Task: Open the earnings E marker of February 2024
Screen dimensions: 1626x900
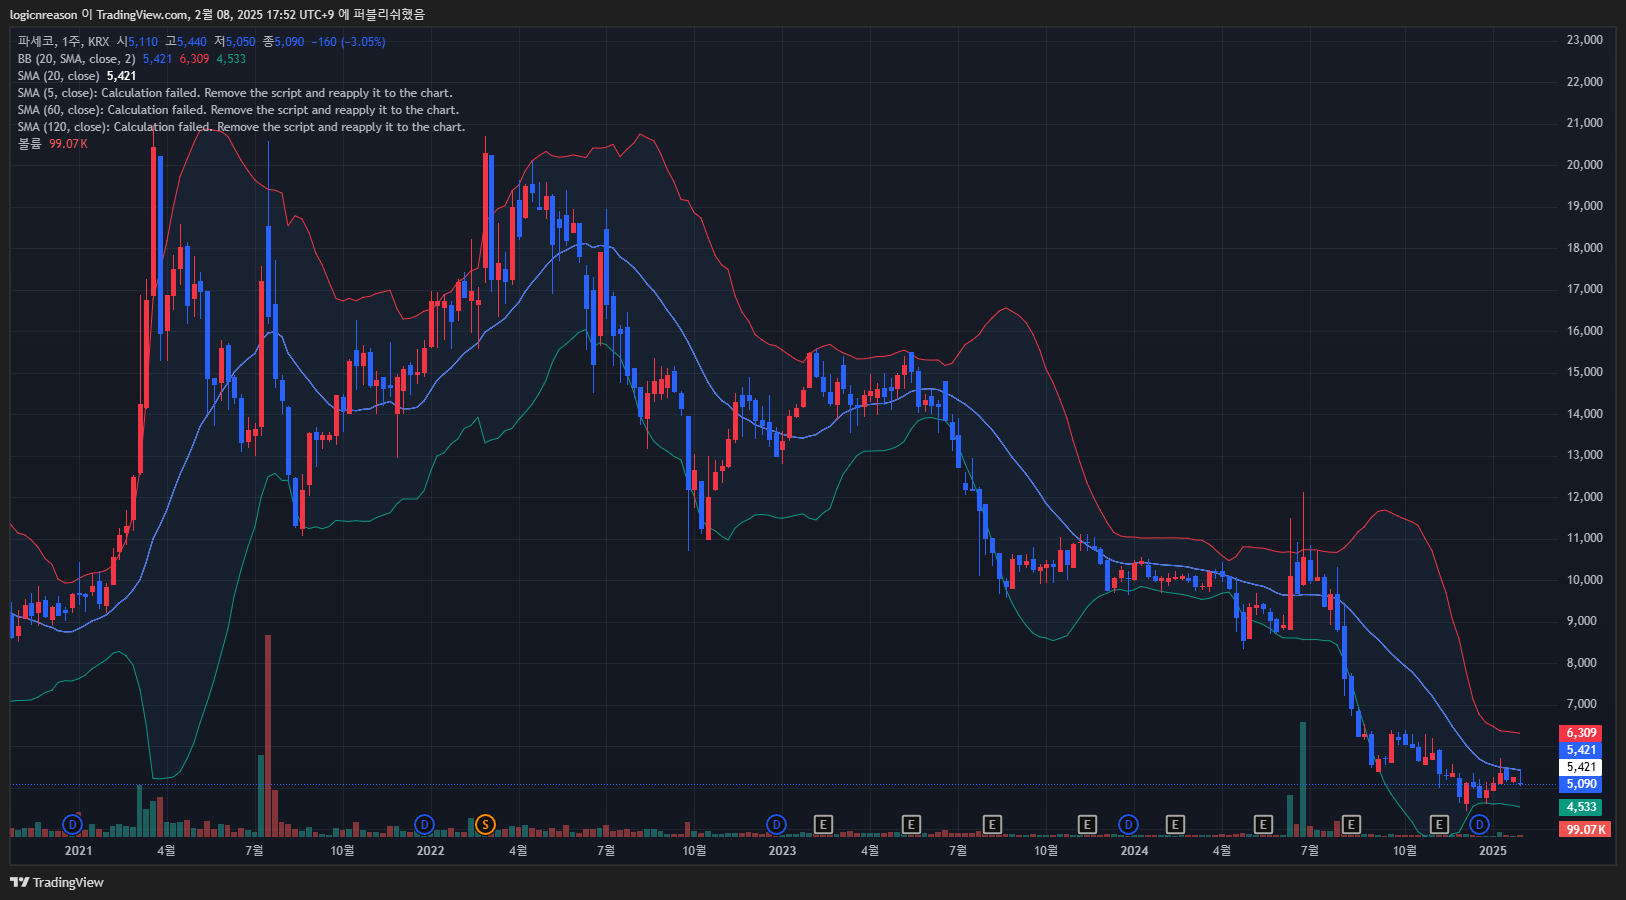Action: 1175,824
